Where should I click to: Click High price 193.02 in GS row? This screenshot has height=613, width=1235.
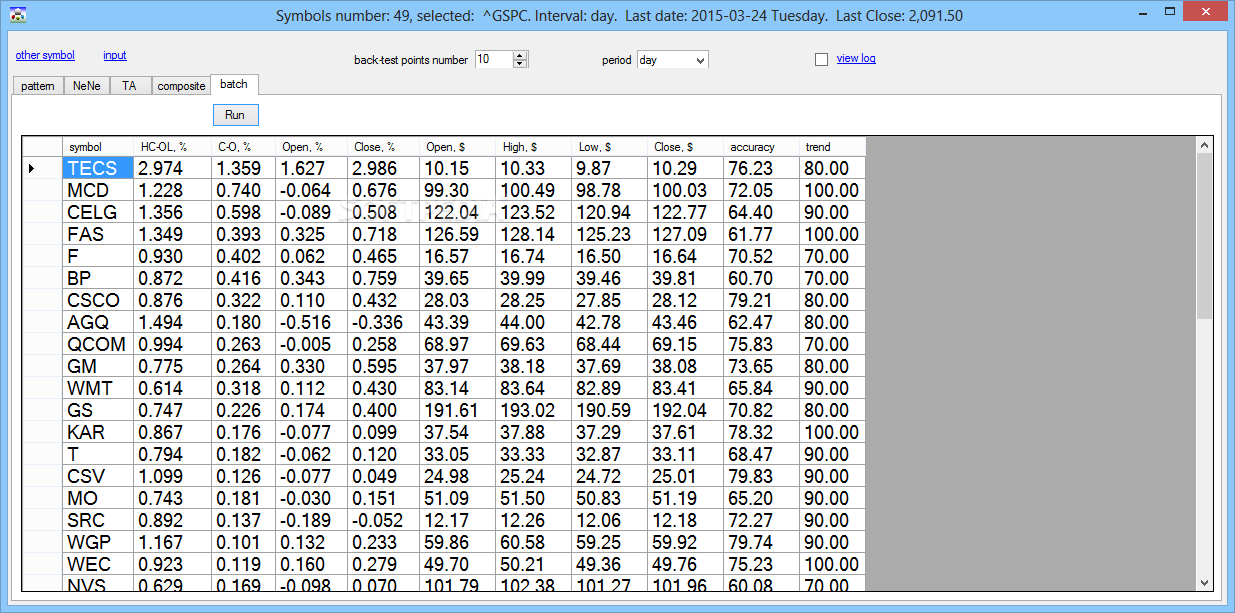[x=533, y=411]
